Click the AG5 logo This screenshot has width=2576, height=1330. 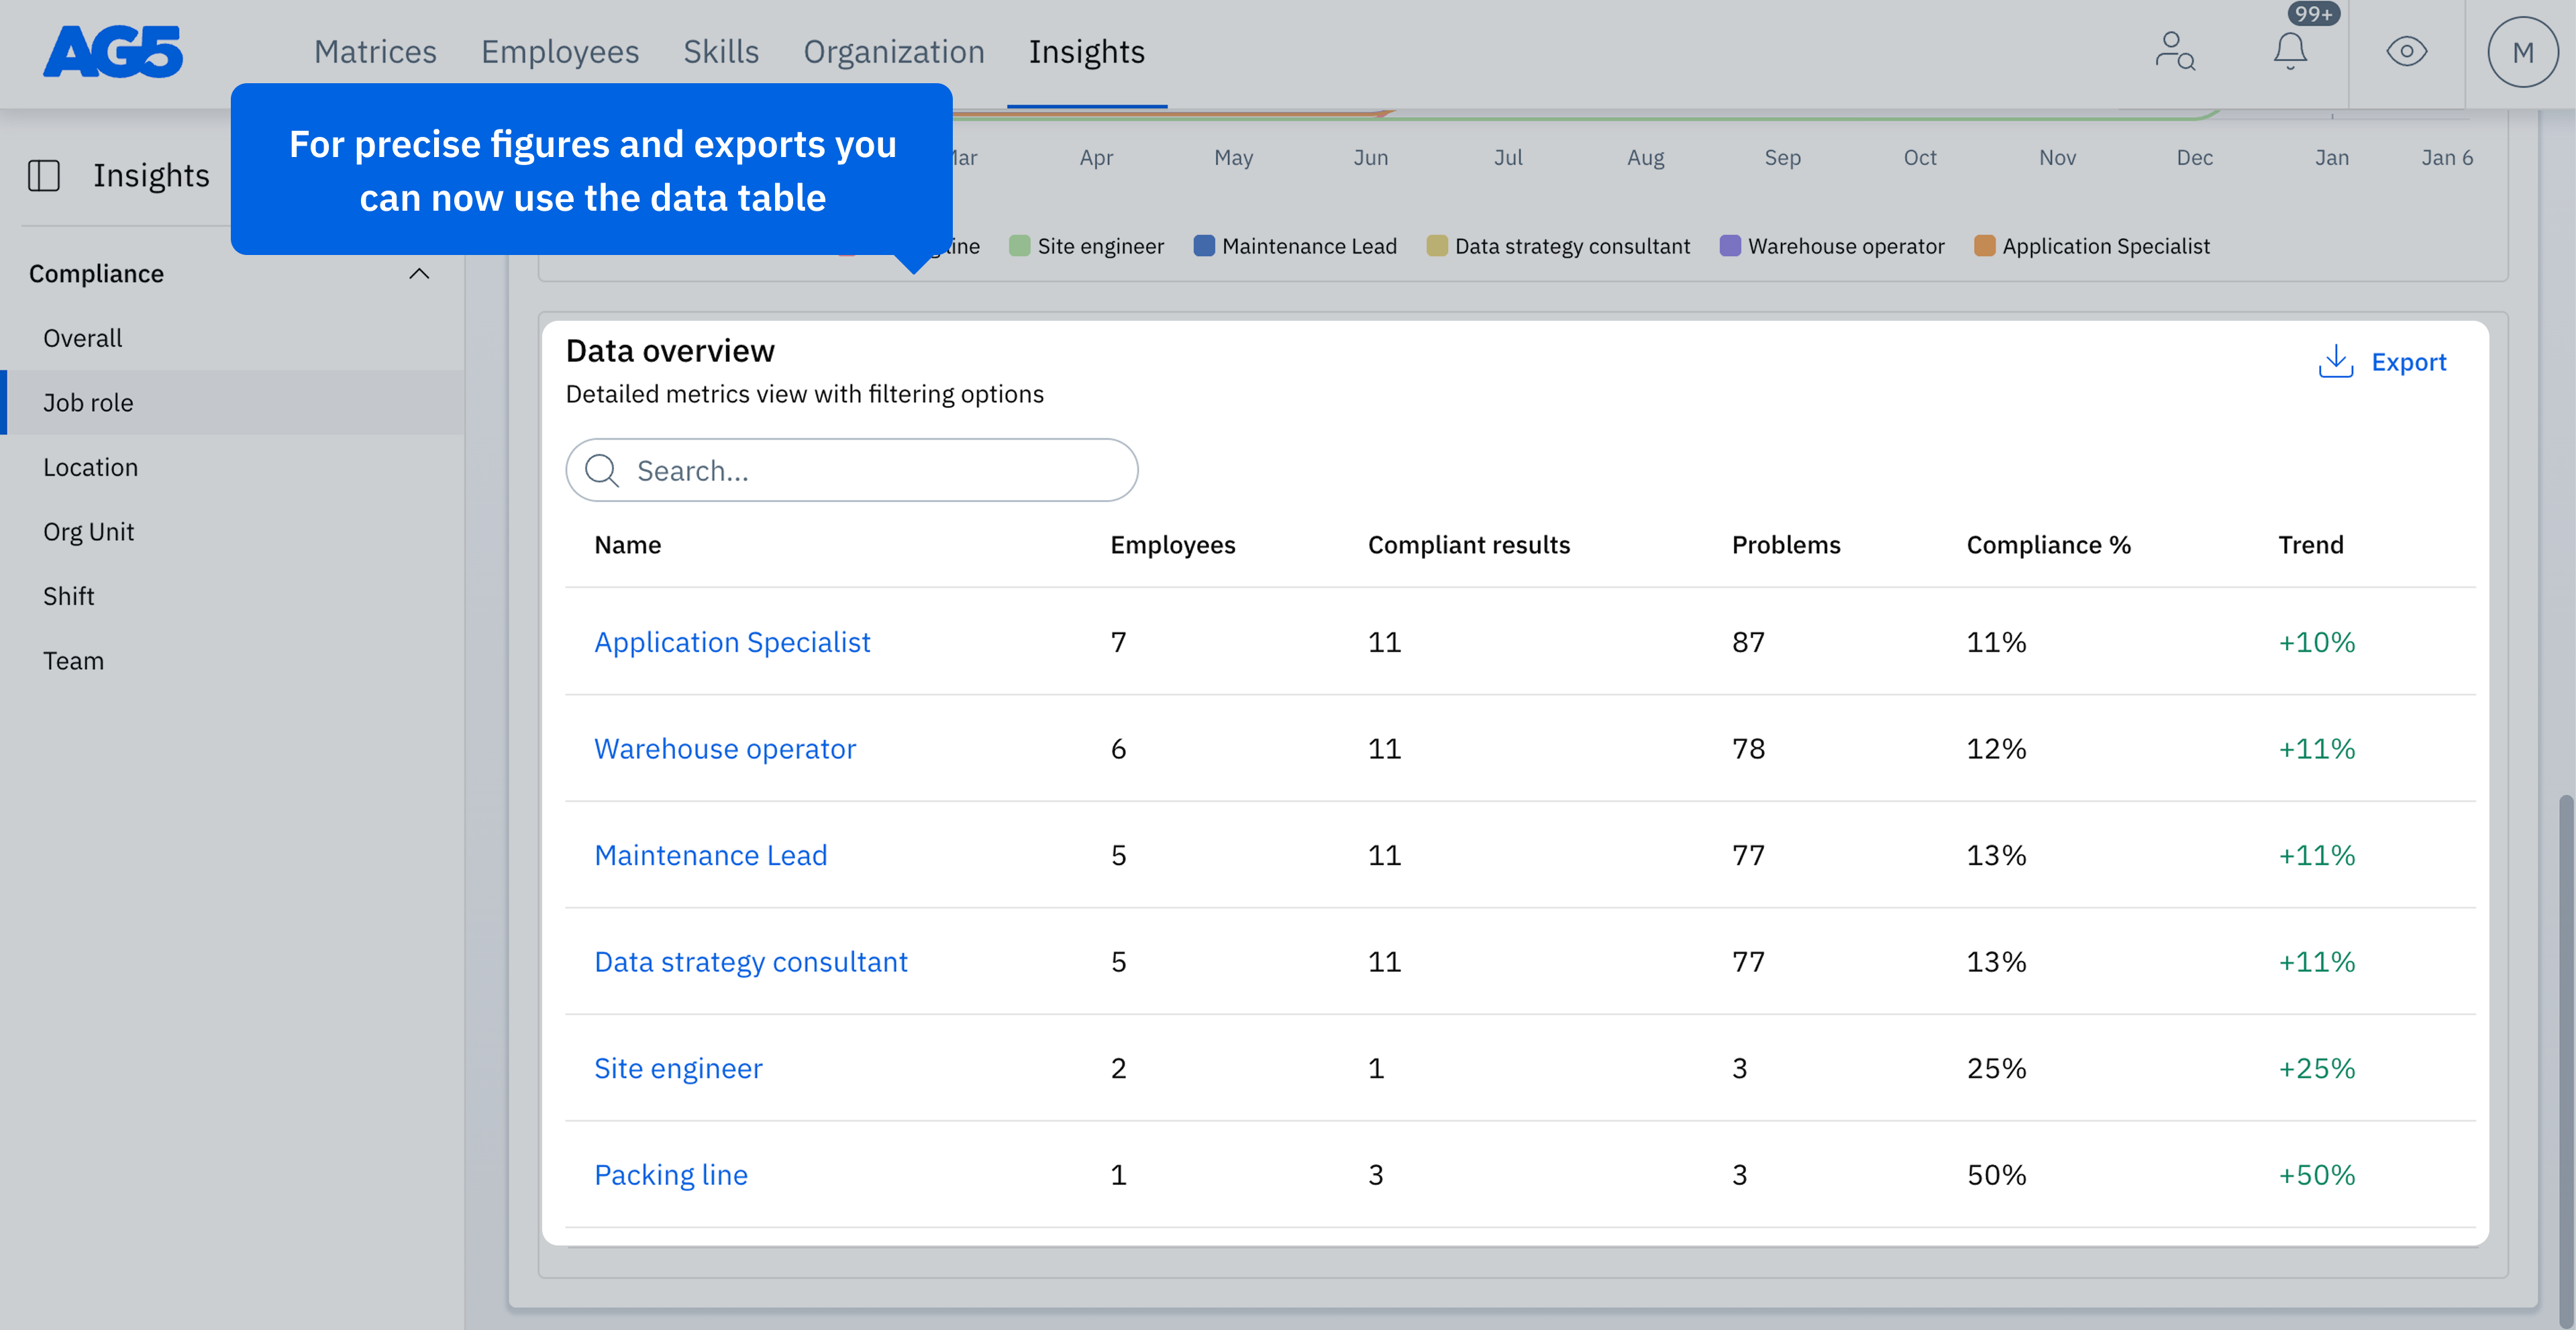point(112,52)
